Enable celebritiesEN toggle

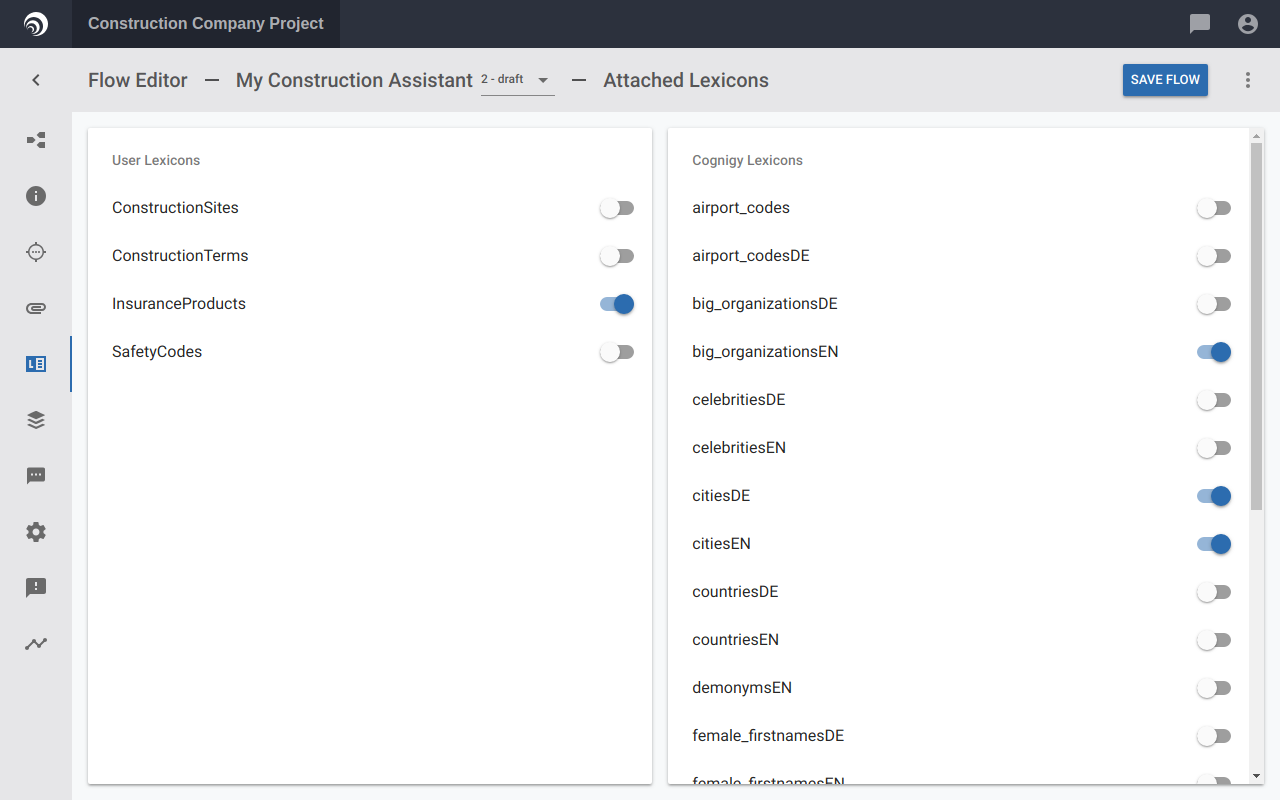point(1214,448)
